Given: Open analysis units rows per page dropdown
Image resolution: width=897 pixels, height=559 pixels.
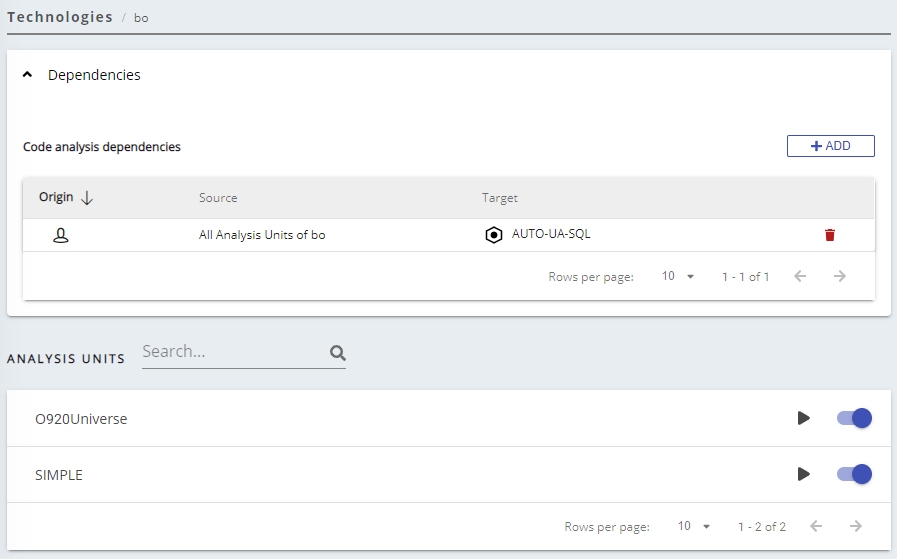Looking at the screenshot, I should coord(693,526).
